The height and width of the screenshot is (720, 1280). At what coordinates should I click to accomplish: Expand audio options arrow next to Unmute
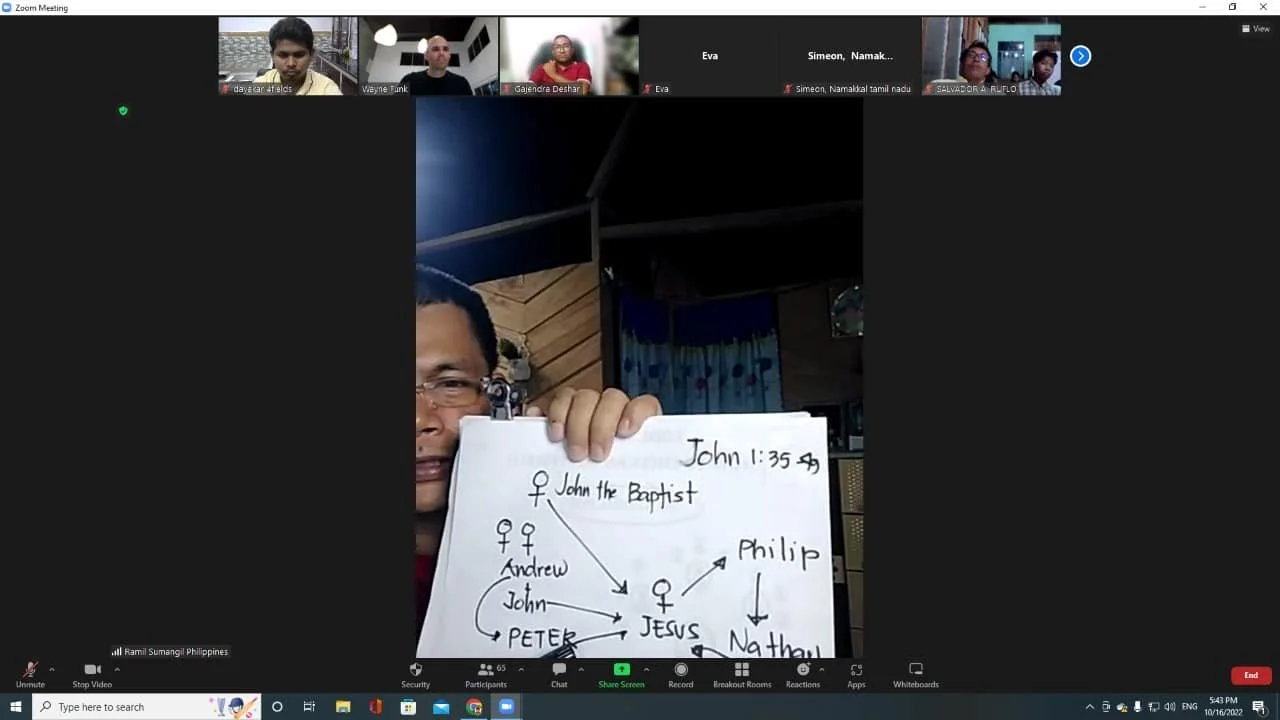(52, 669)
